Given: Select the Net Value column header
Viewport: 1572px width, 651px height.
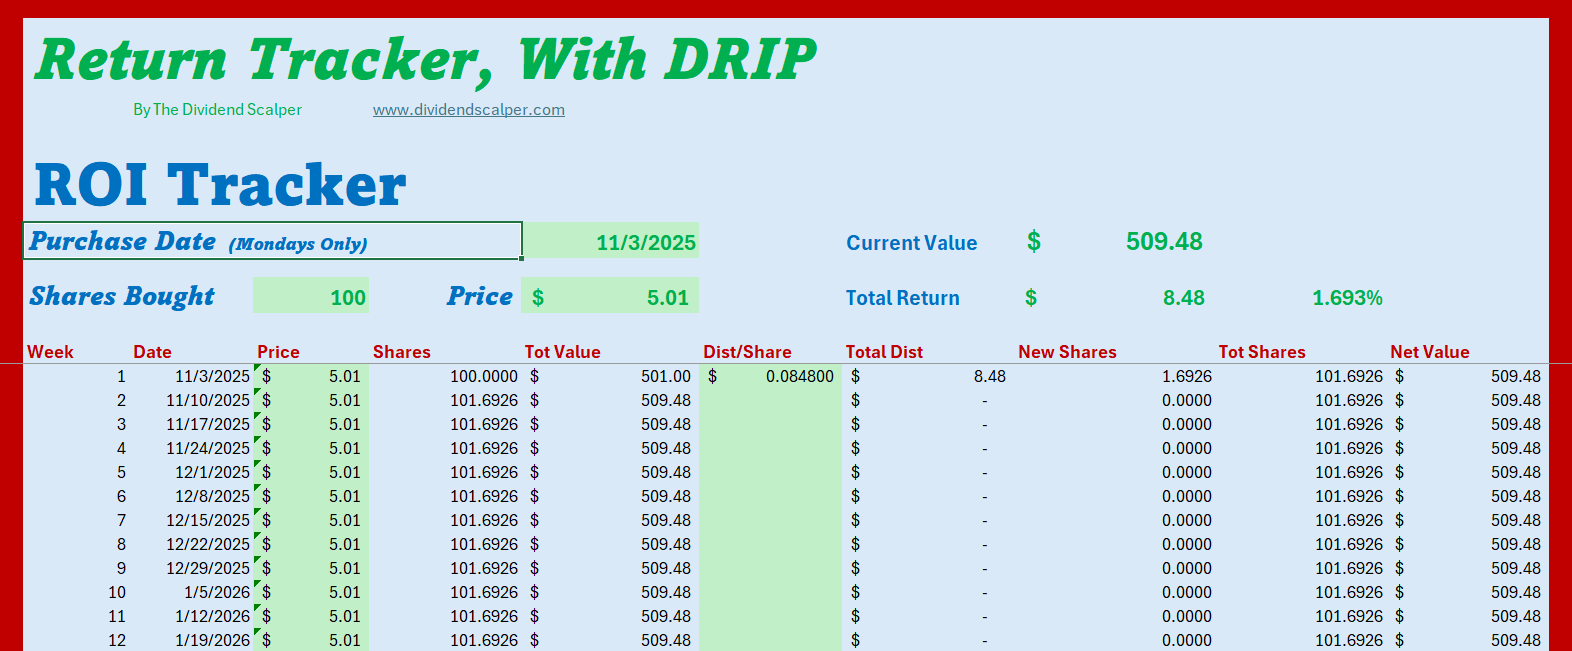Looking at the screenshot, I should click(x=1429, y=352).
